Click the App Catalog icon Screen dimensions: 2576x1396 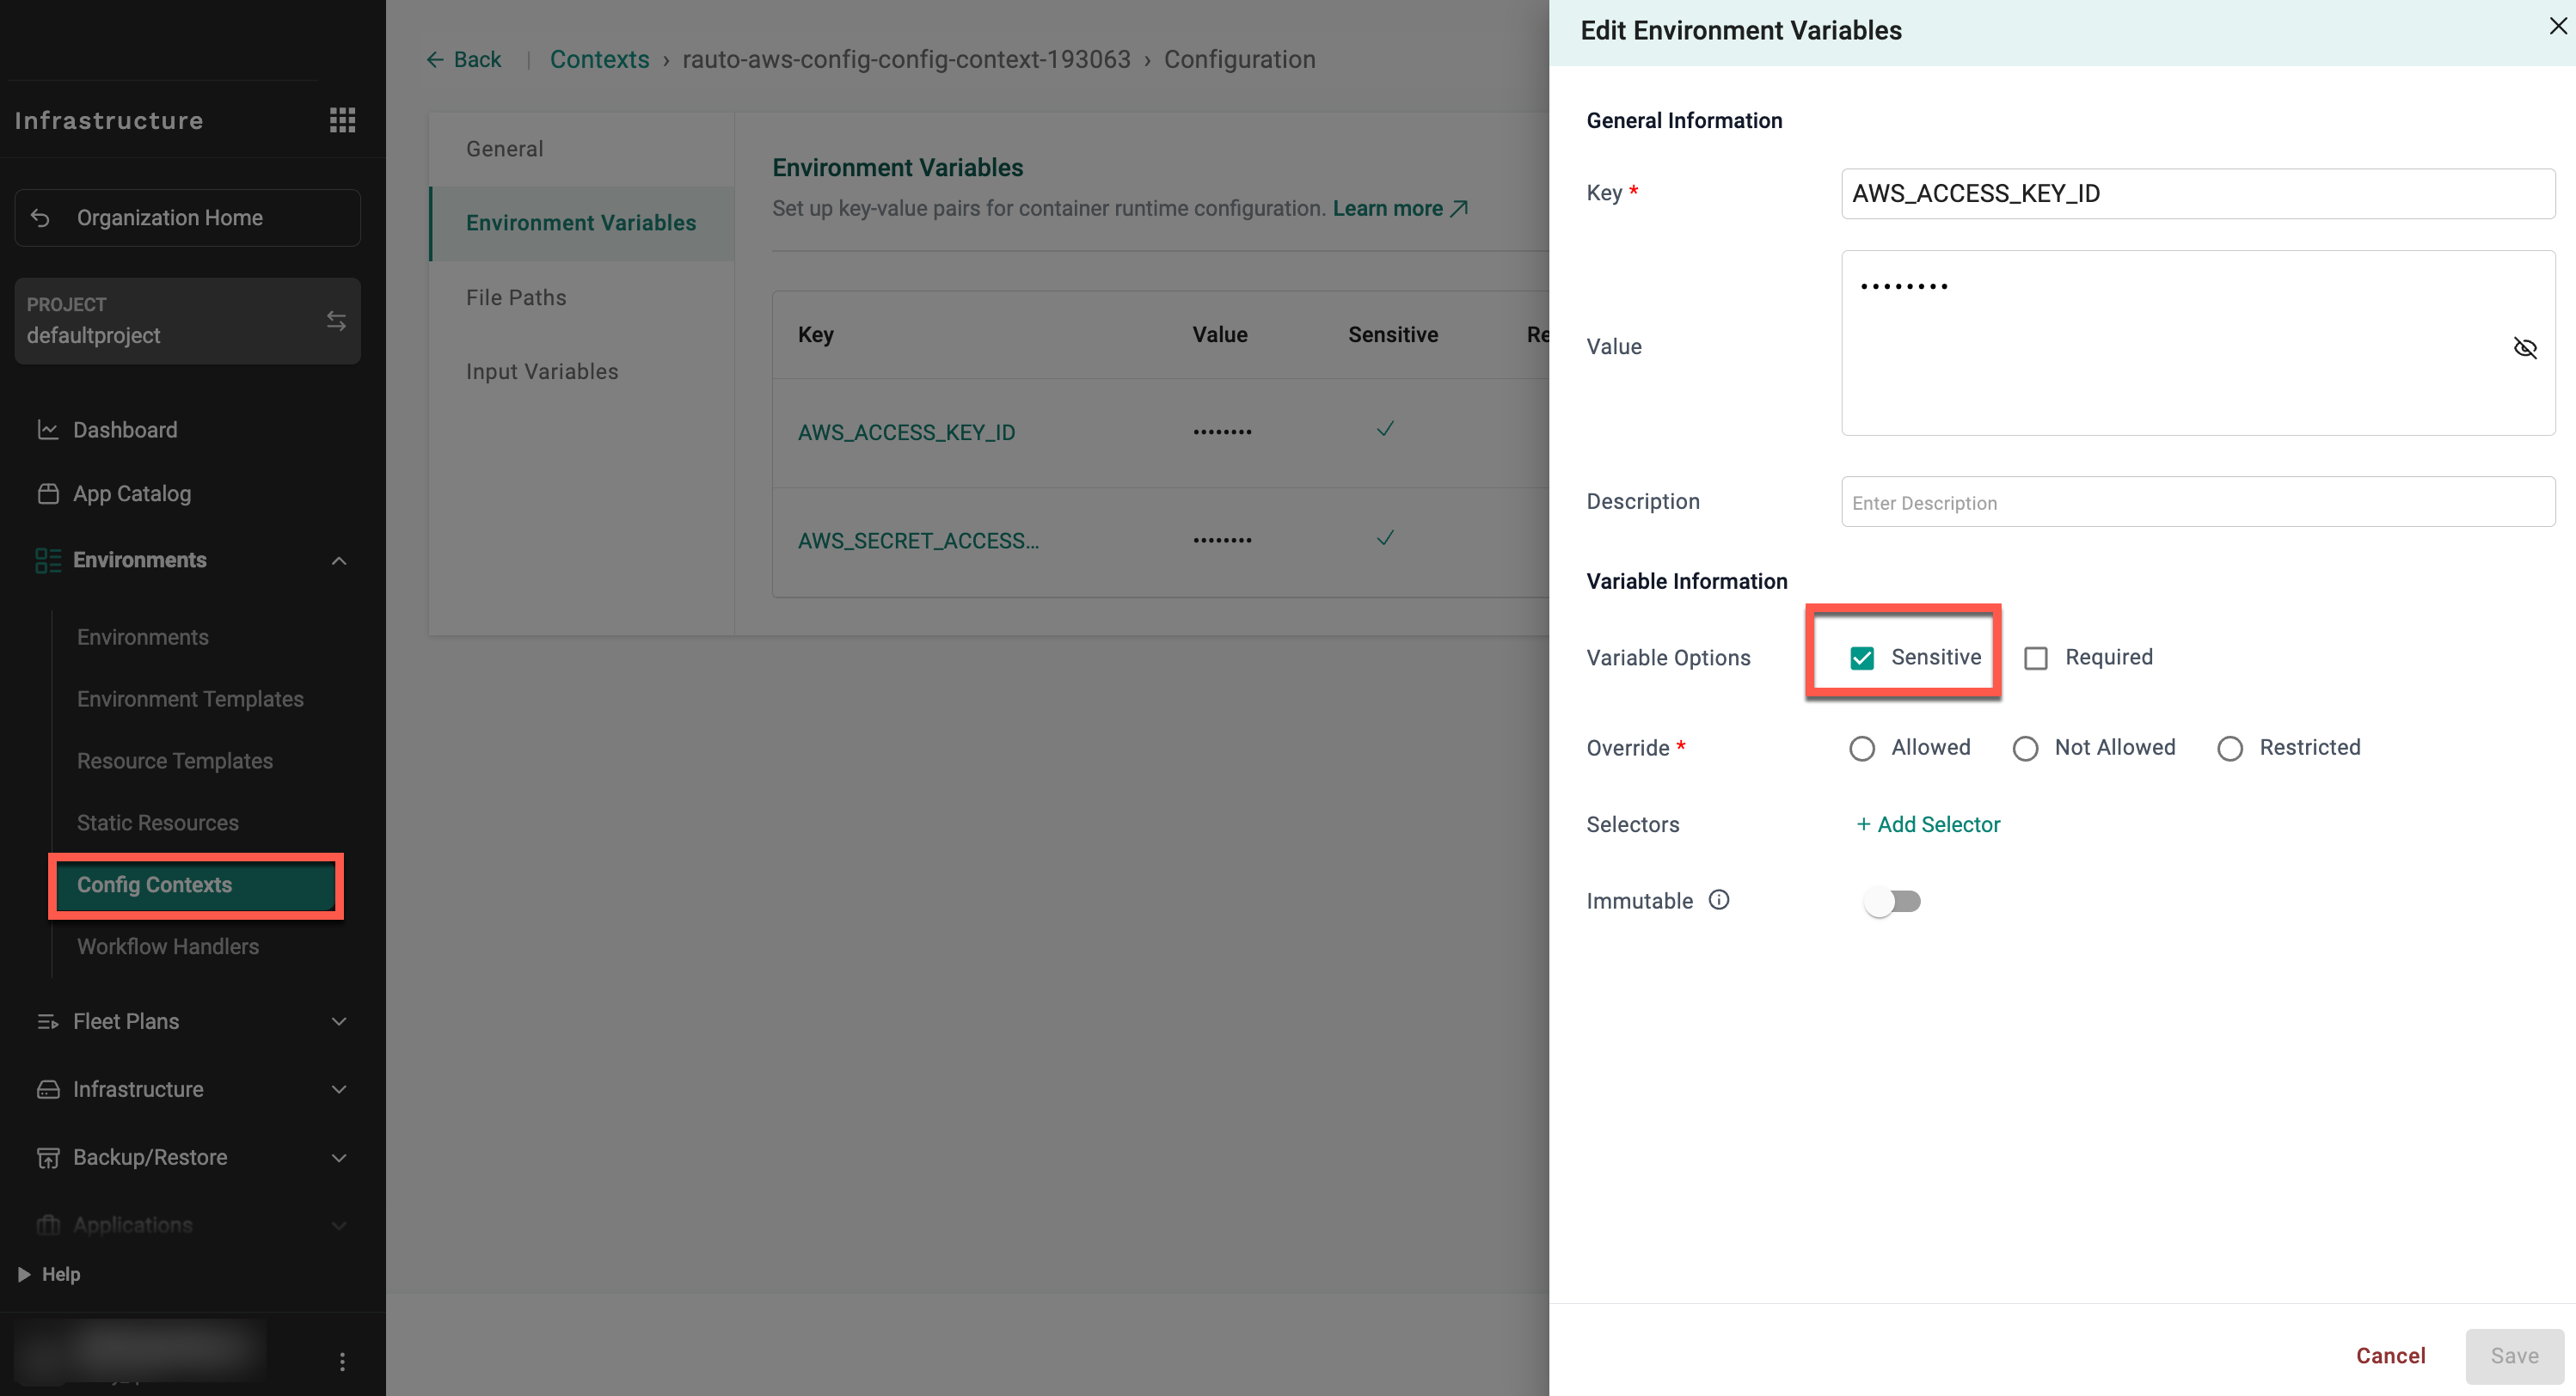pos(47,493)
